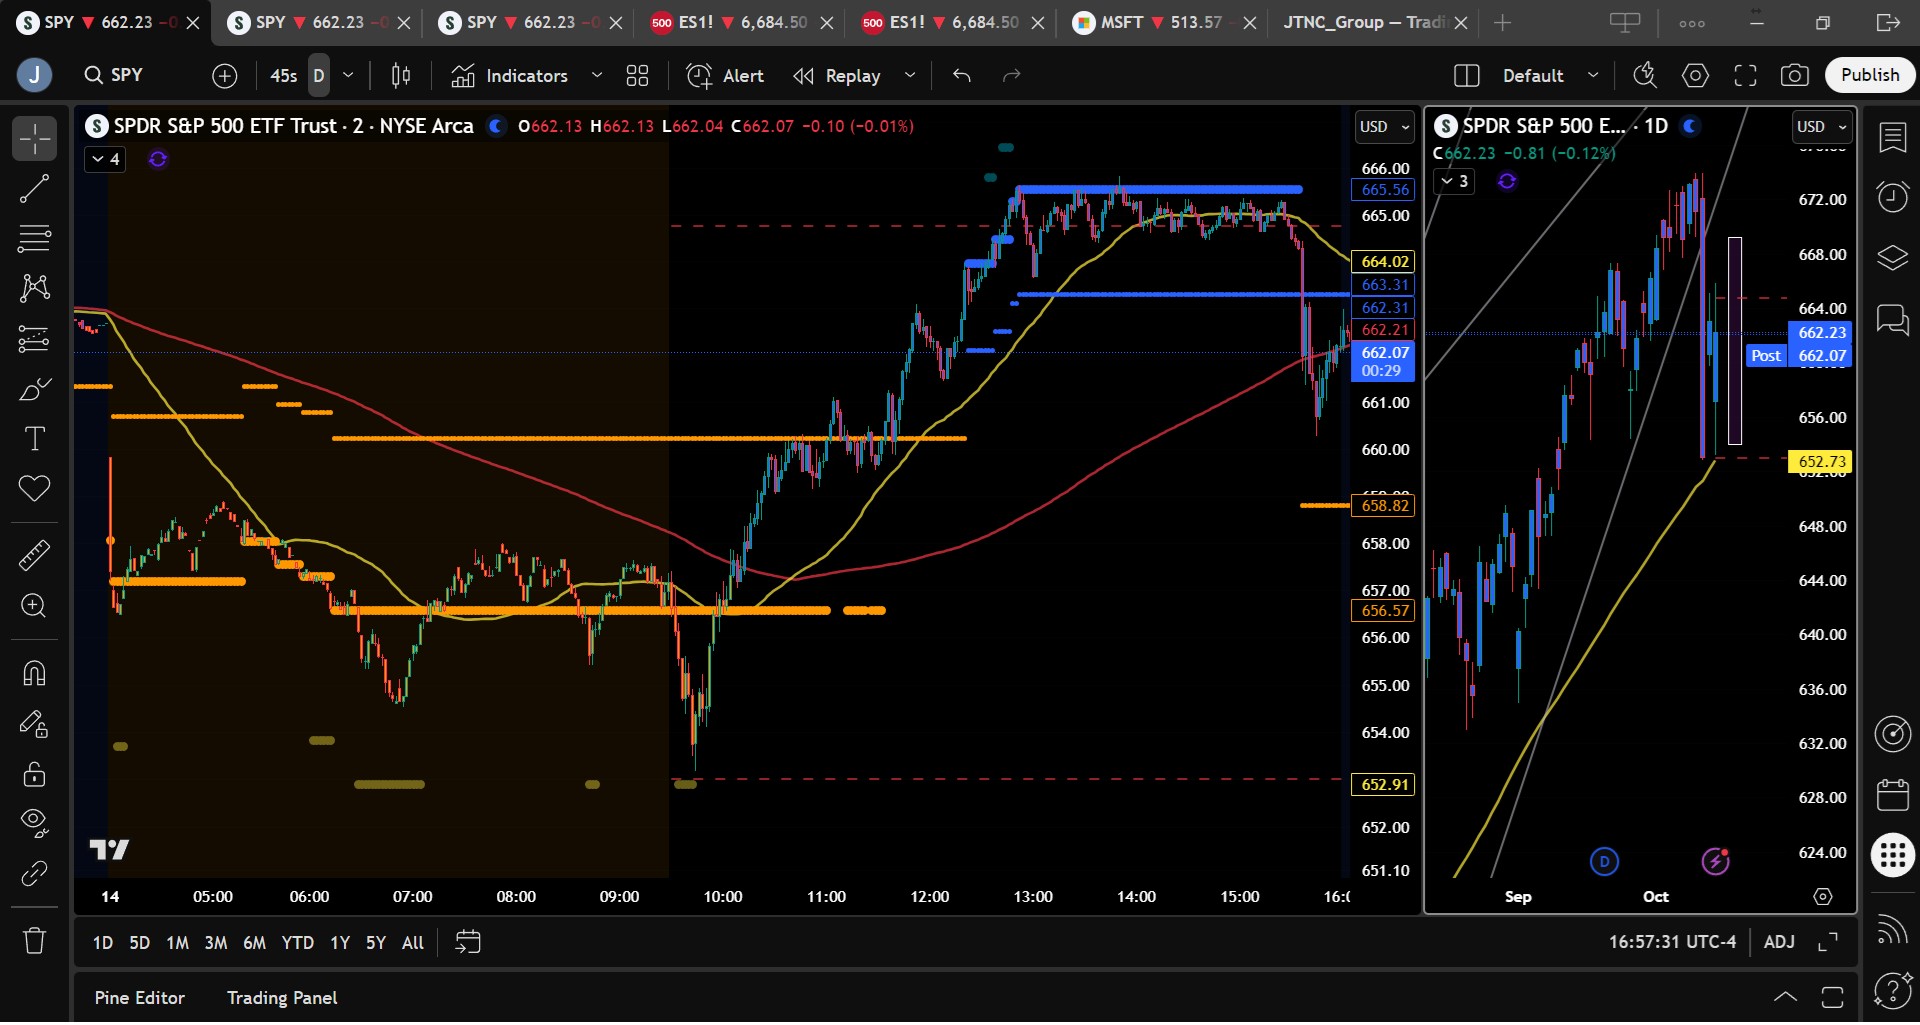Toggle magnet mode for drawings

tap(34, 673)
